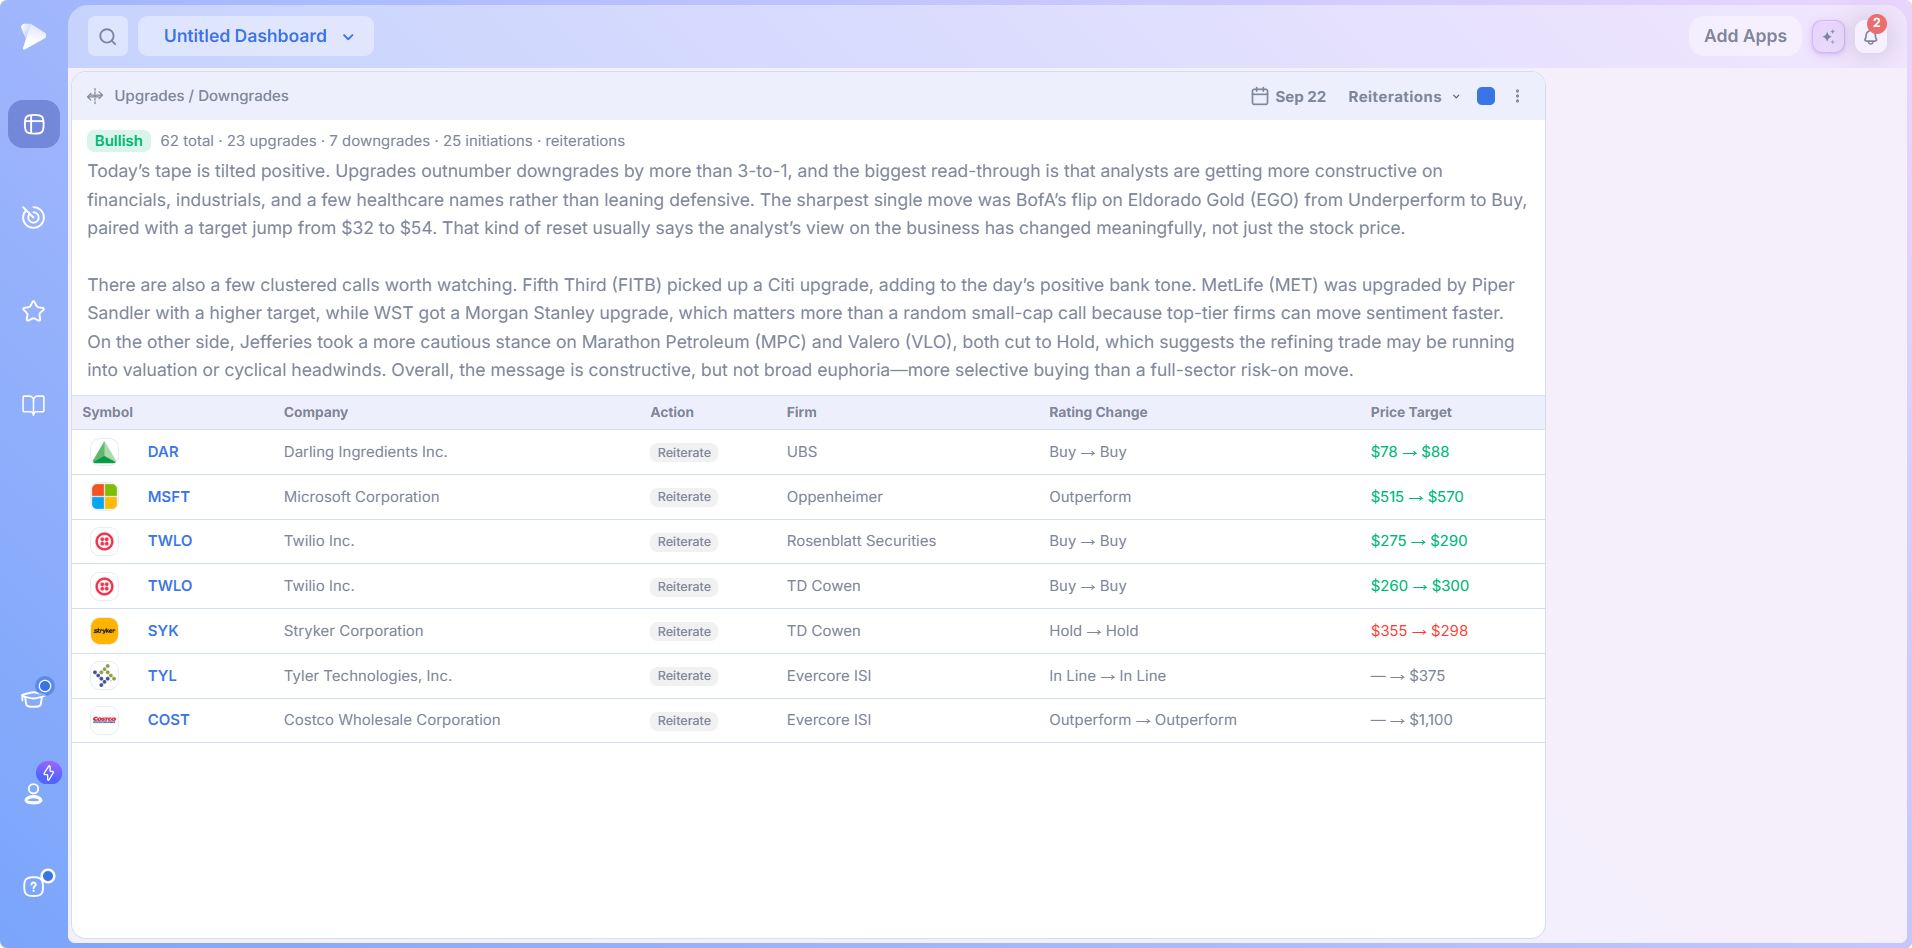Sort by the Rating Change column header
Viewport: 1912px width, 948px height.
tap(1098, 412)
